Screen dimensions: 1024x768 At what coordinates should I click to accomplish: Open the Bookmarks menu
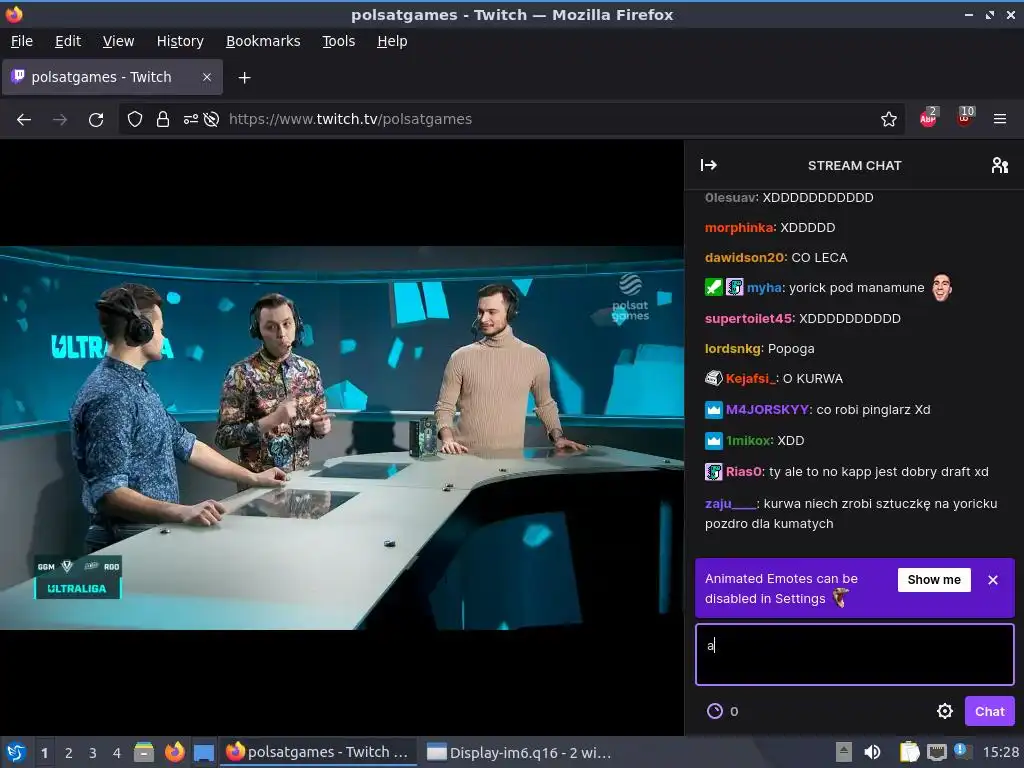[x=263, y=41]
